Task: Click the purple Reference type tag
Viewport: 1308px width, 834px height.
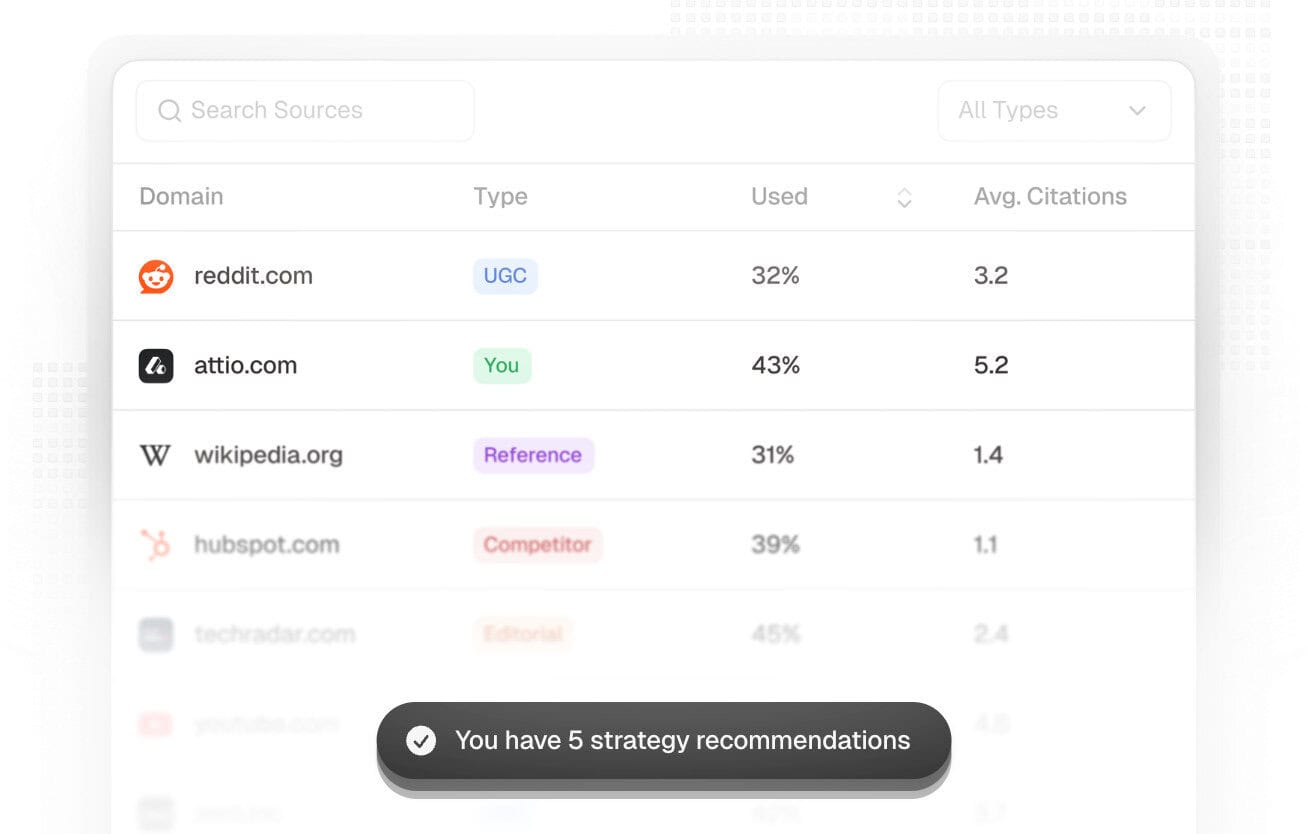Action: [533, 455]
